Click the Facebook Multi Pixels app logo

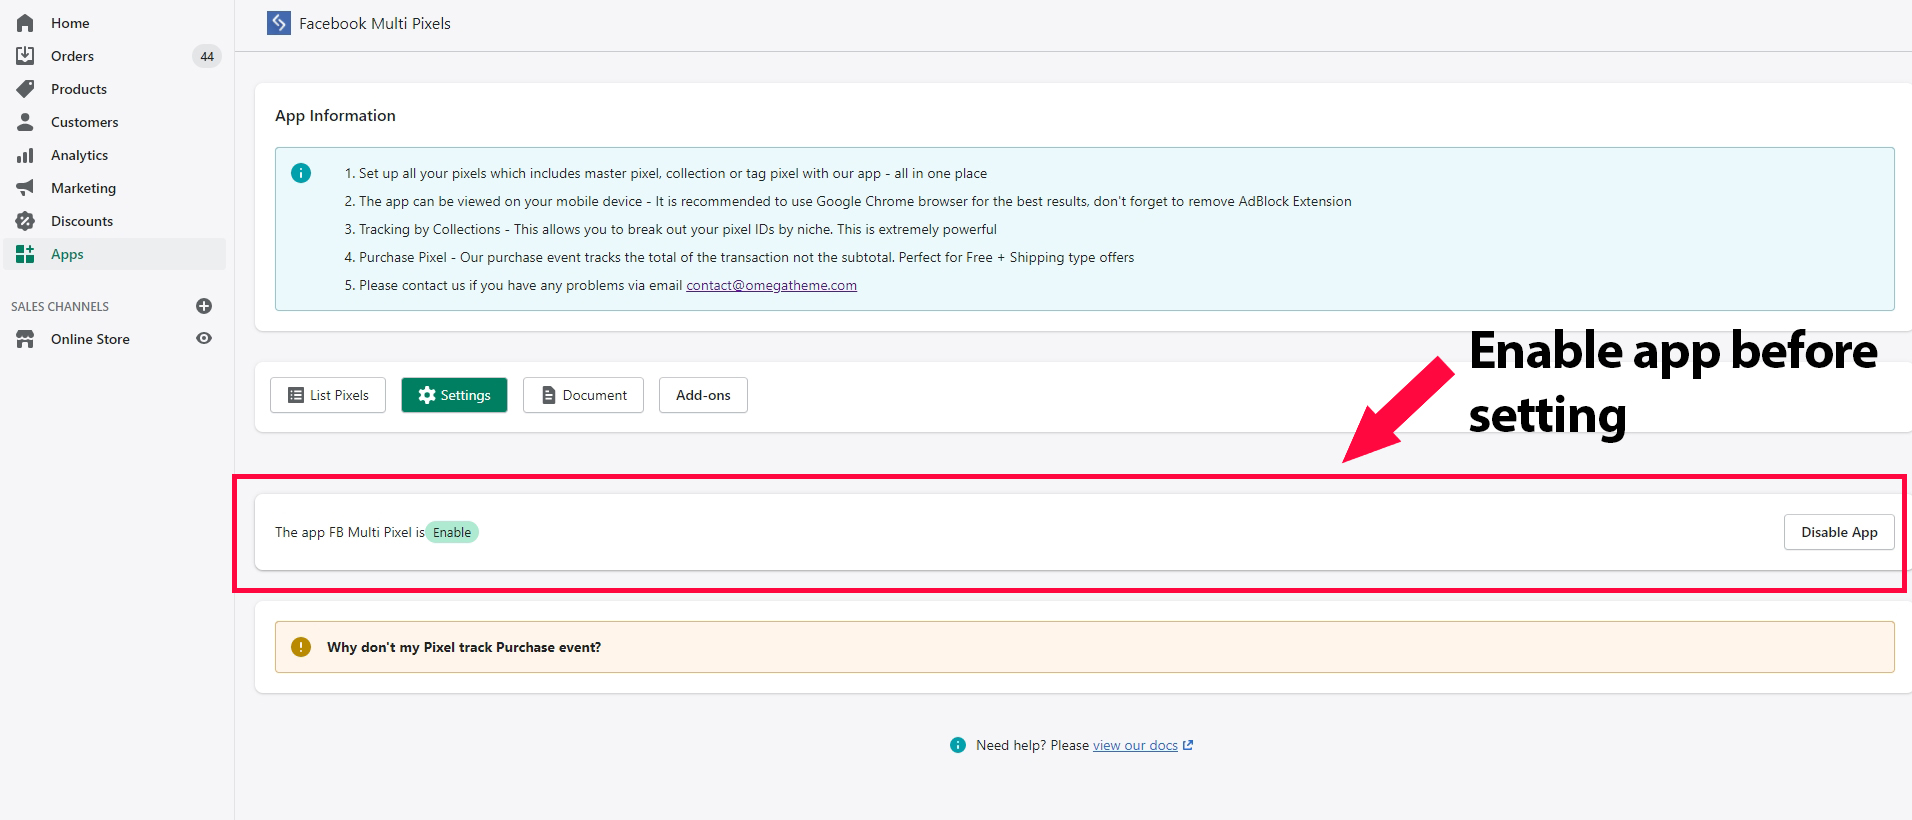(279, 23)
